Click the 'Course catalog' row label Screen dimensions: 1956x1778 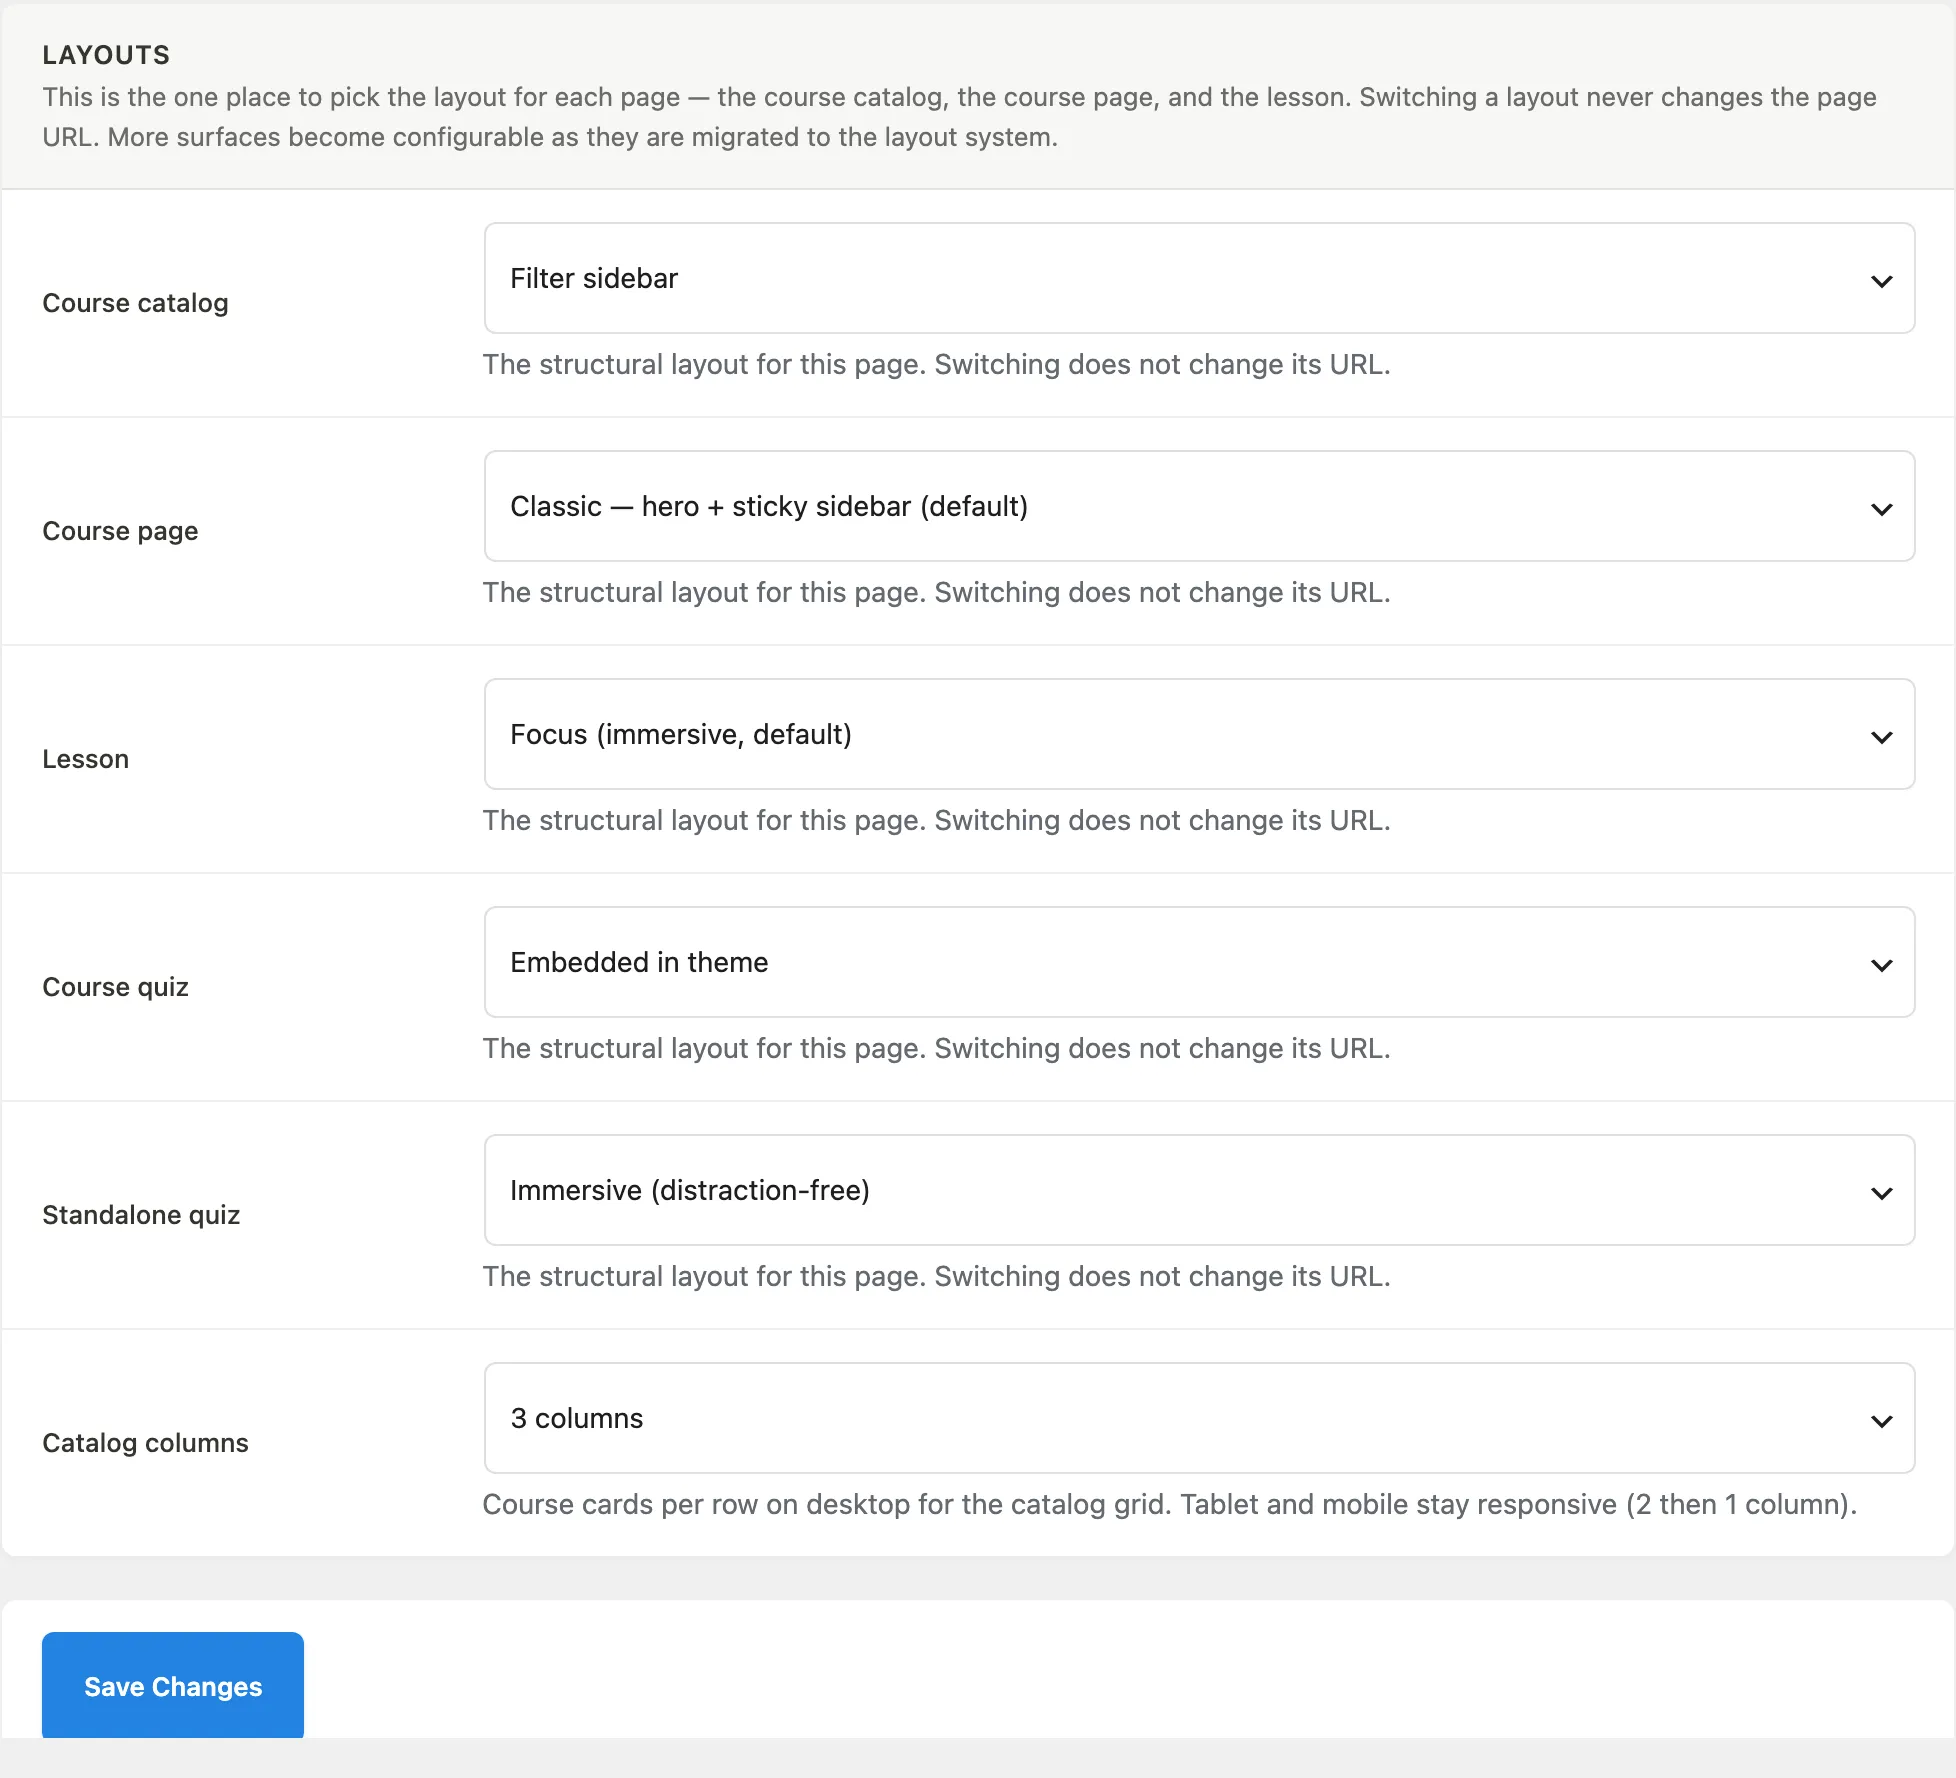click(135, 303)
